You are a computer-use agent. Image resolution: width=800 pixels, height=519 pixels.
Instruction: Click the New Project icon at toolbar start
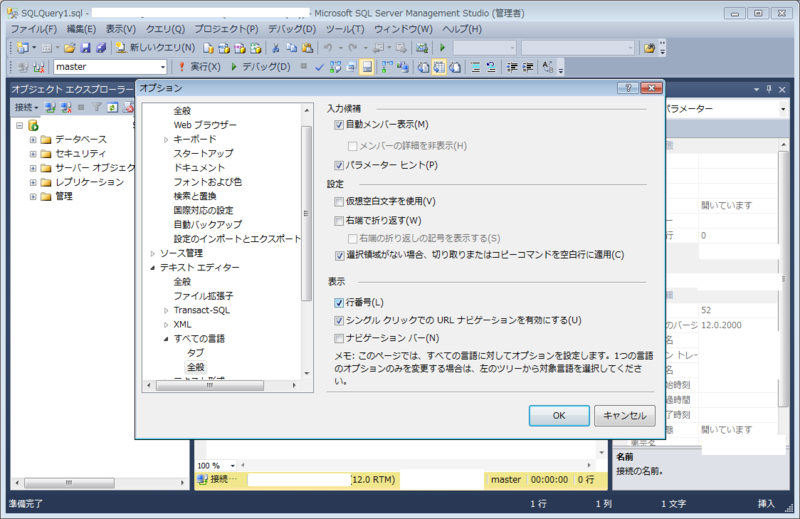[22, 48]
